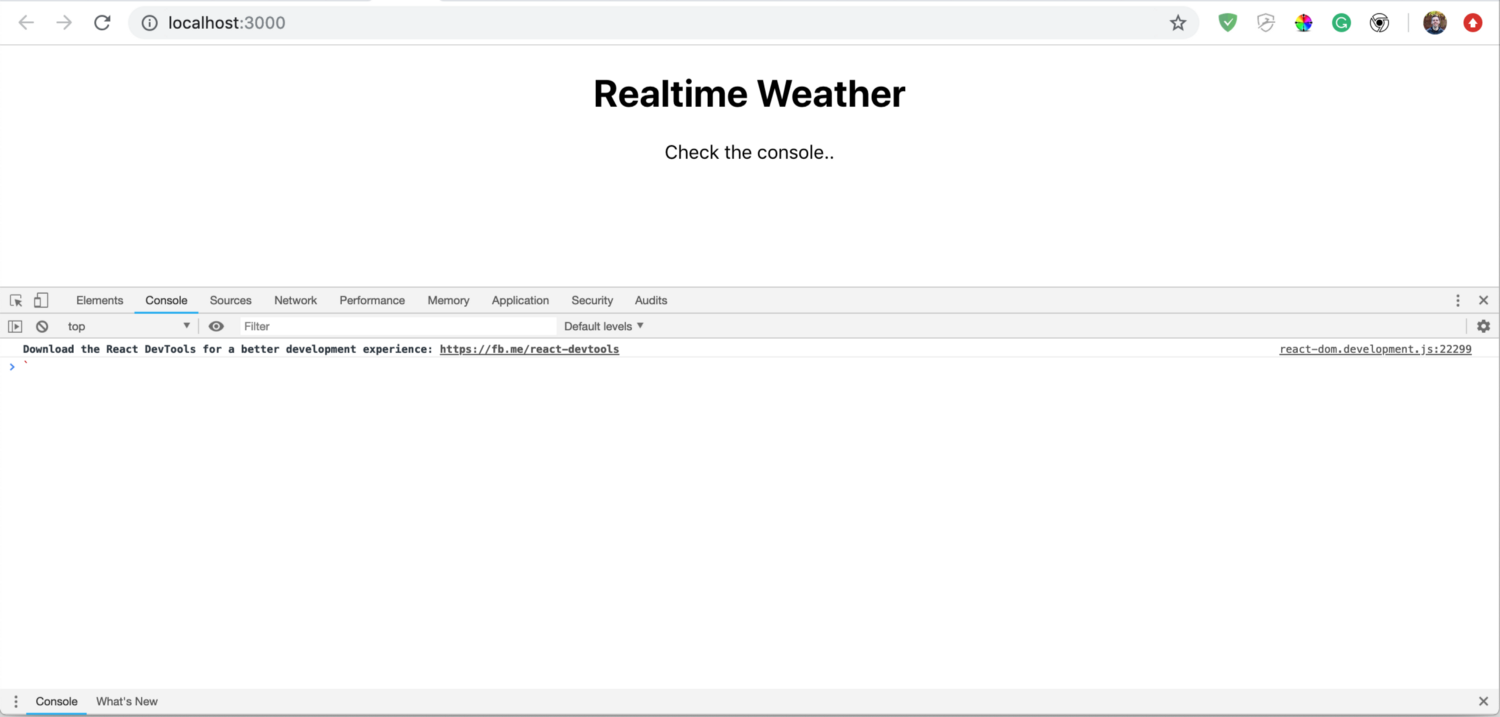Image resolution: width=1500 pixels, height=717 pixels.
Task: Open the Application tab
Action: pos(520,300)
